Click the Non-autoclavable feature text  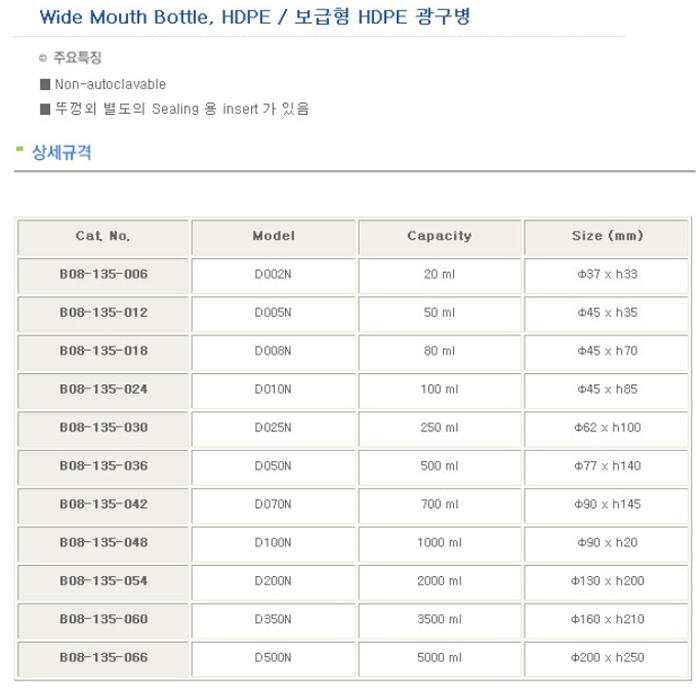(109, 84)
